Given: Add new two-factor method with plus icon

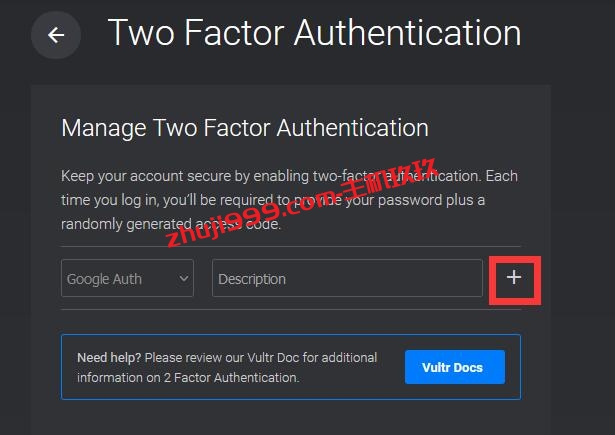Looking at the screenshot, I should [x=514, y=278].
